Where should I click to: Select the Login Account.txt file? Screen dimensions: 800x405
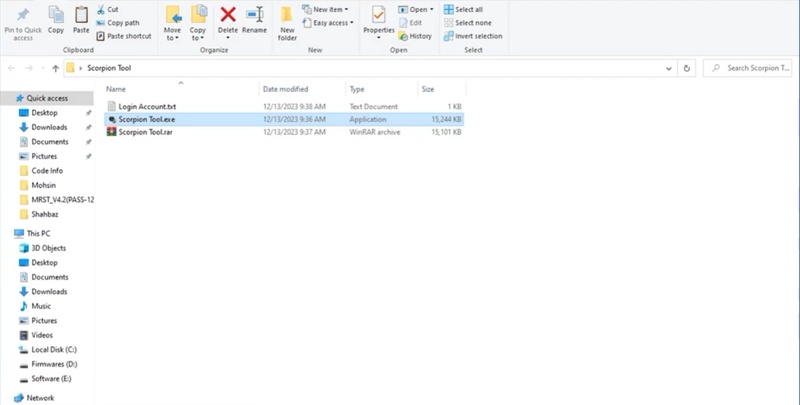click(284, 107)
